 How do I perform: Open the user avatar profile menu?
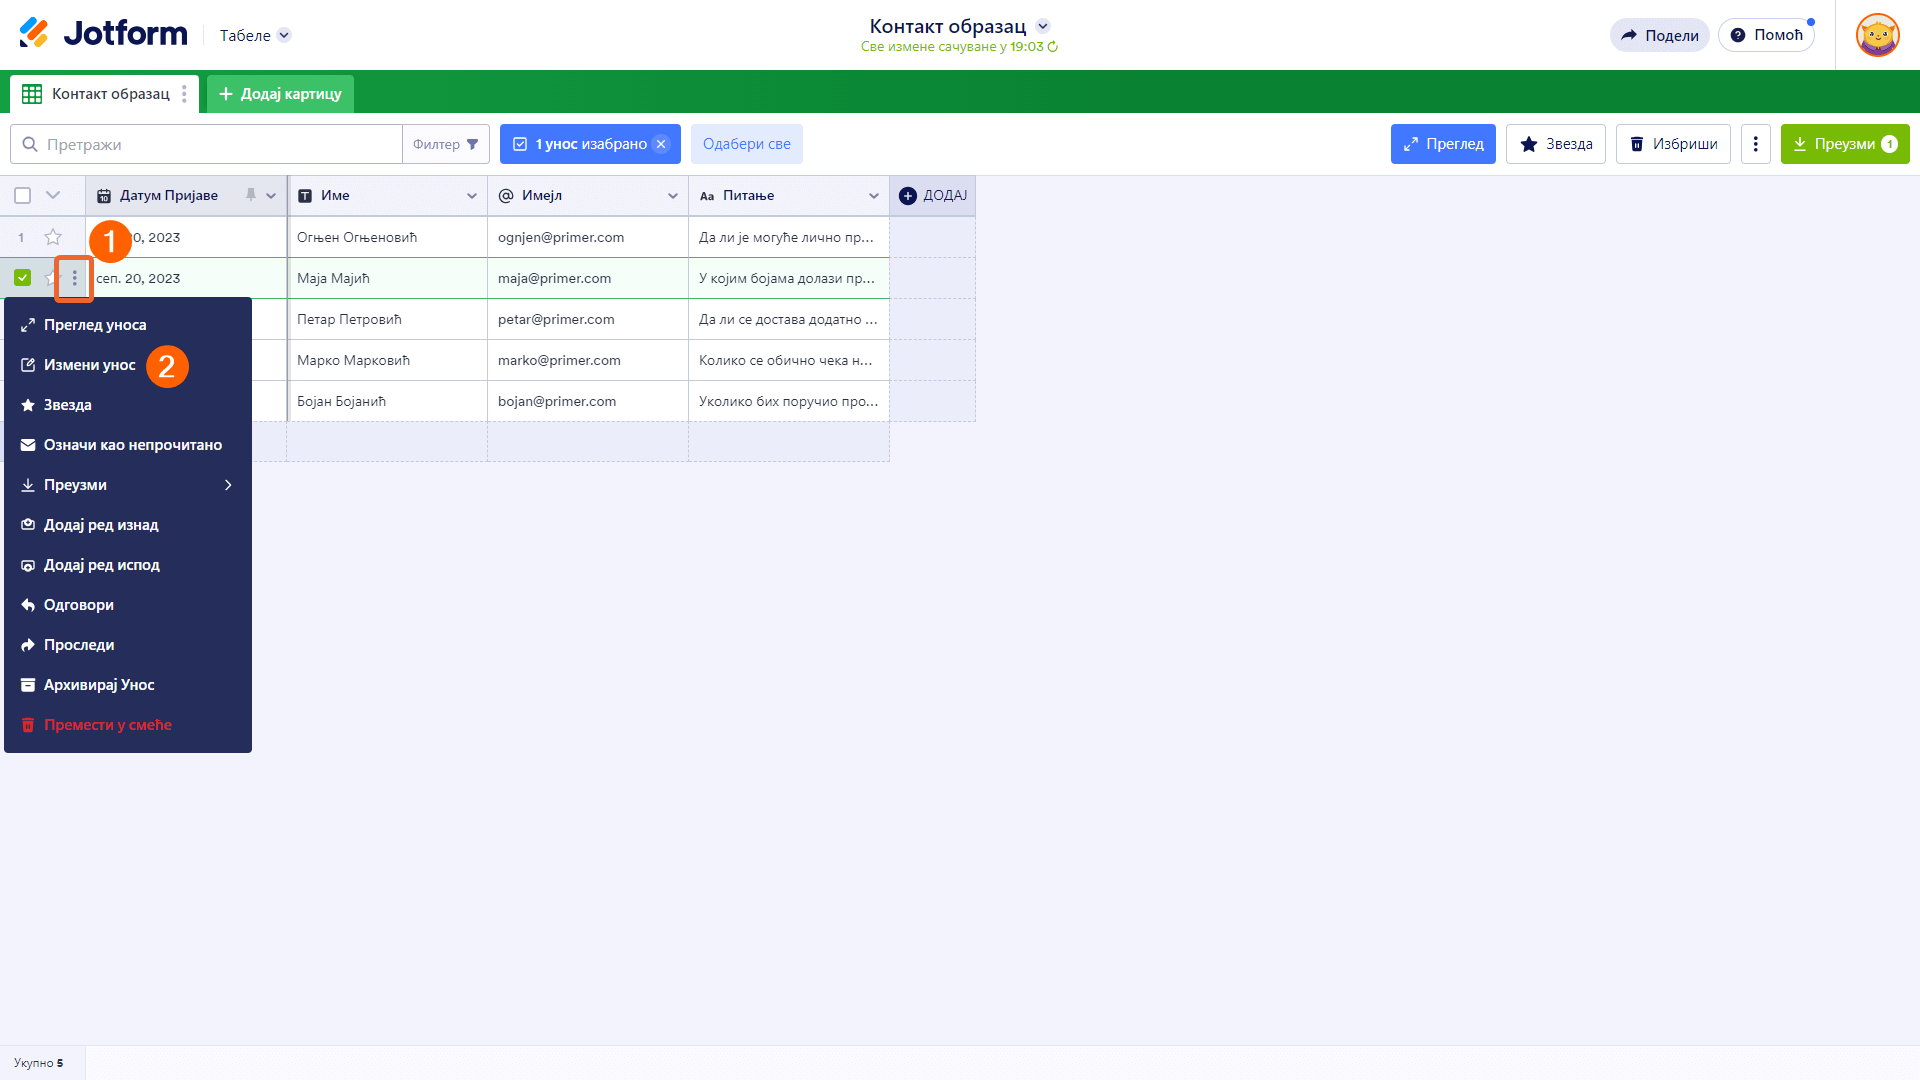coord(1877,35)
